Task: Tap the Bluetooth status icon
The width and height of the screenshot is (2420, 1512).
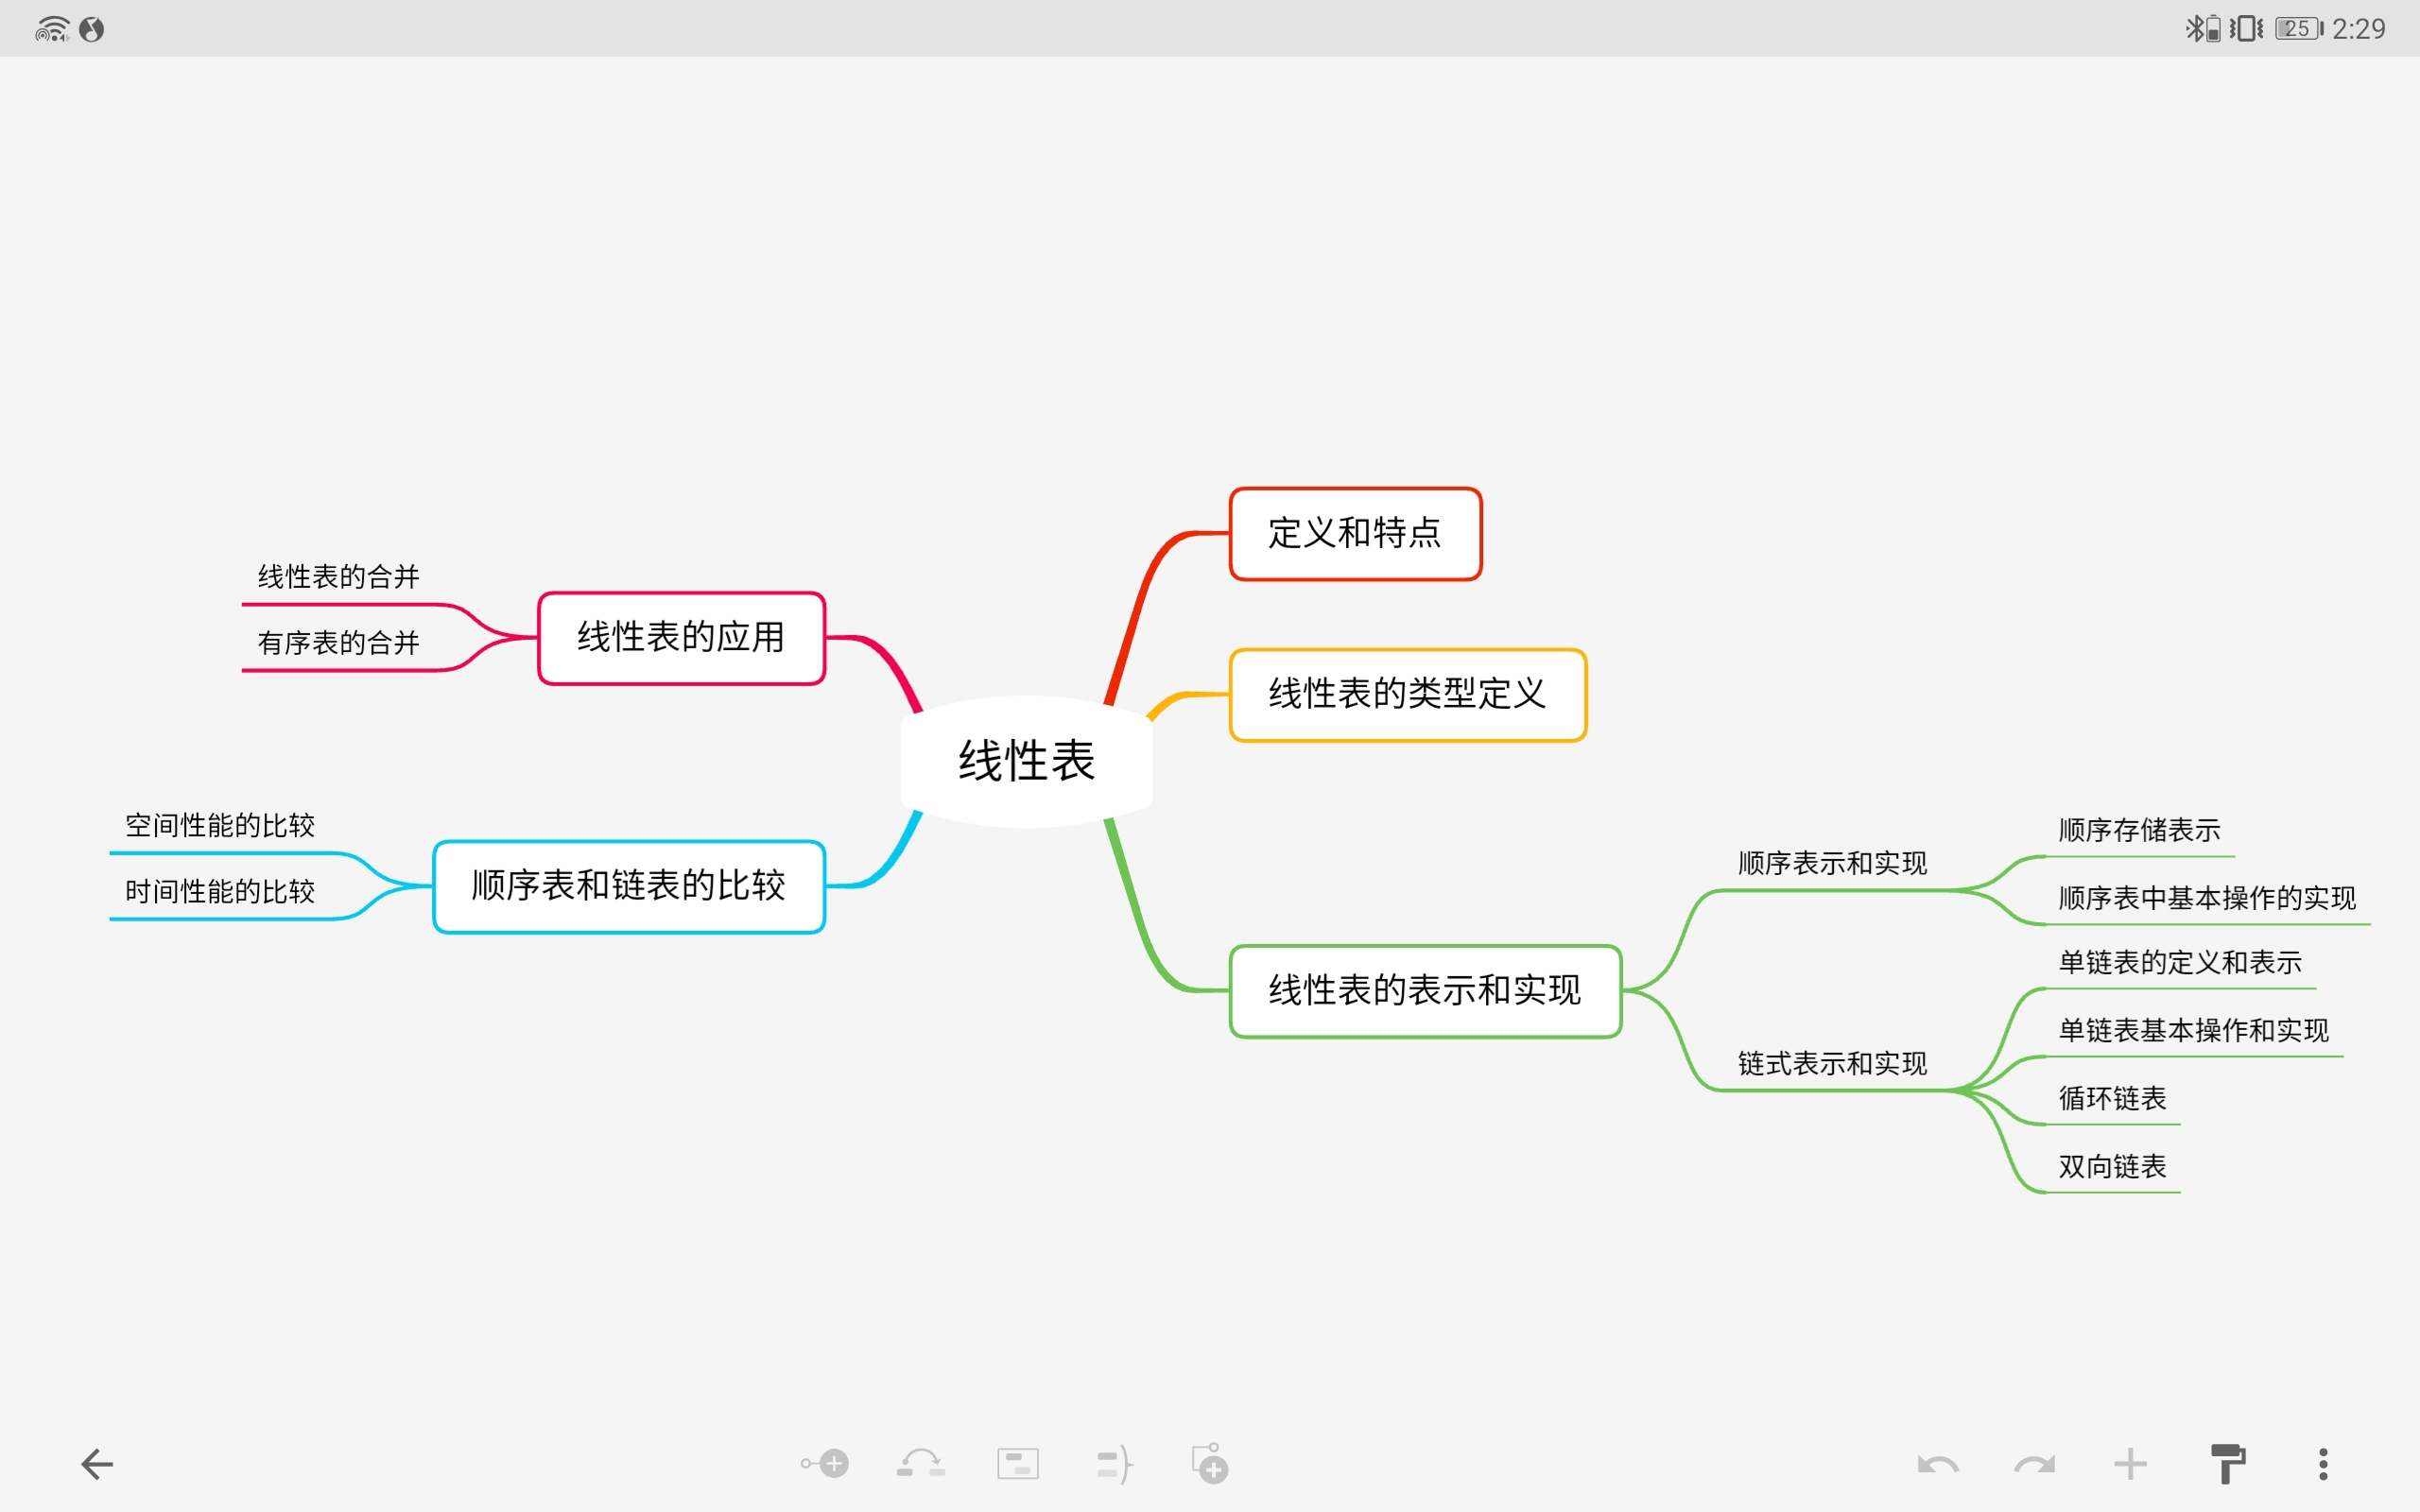Action: tap(2201, 28)
